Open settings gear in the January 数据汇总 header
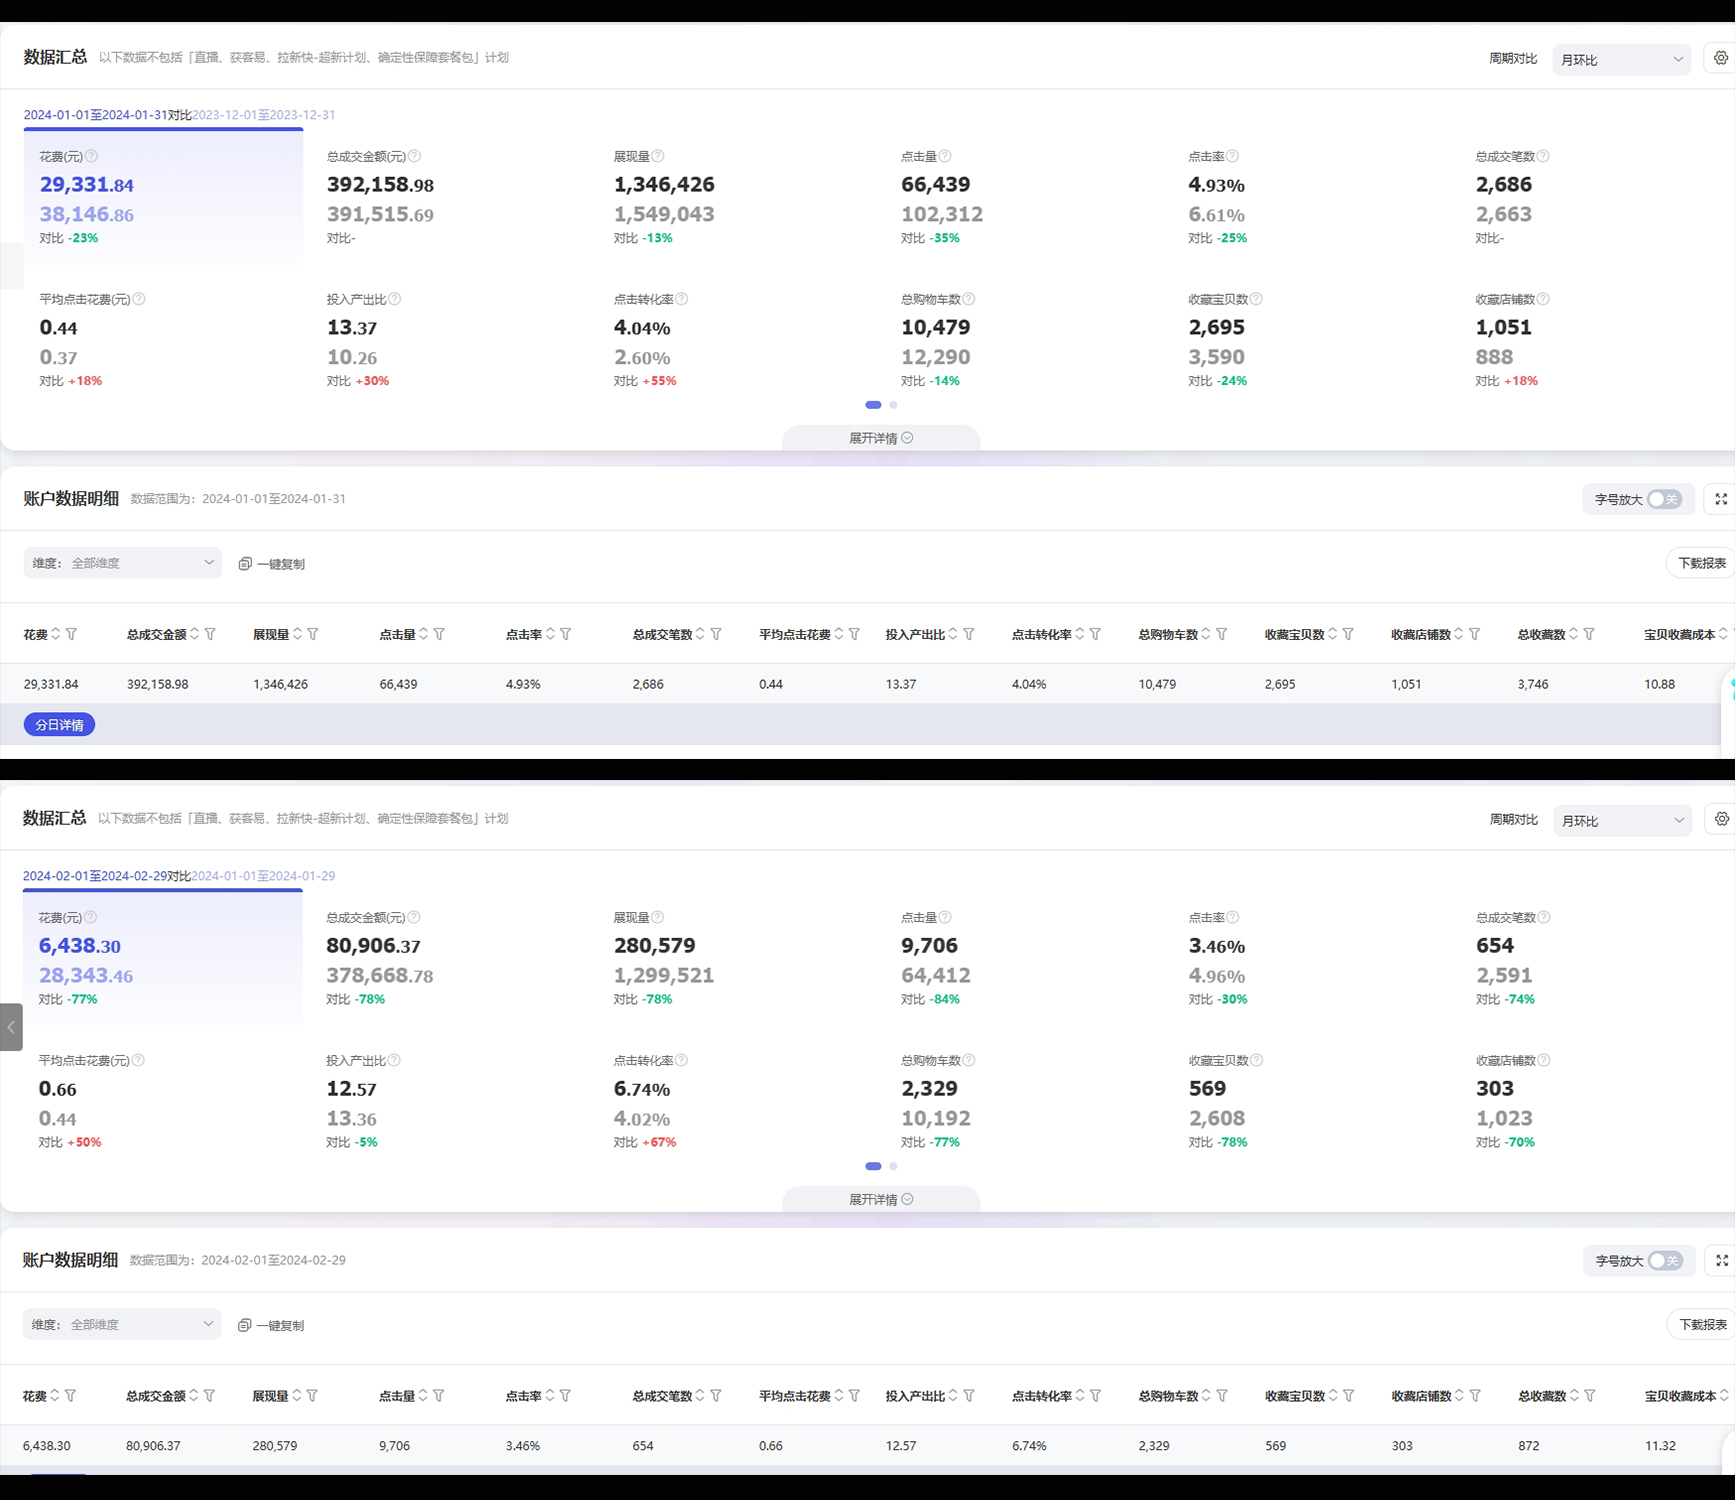Image resolution: width=1735 pixels, height=1500 pixels. coord(1720,58)
